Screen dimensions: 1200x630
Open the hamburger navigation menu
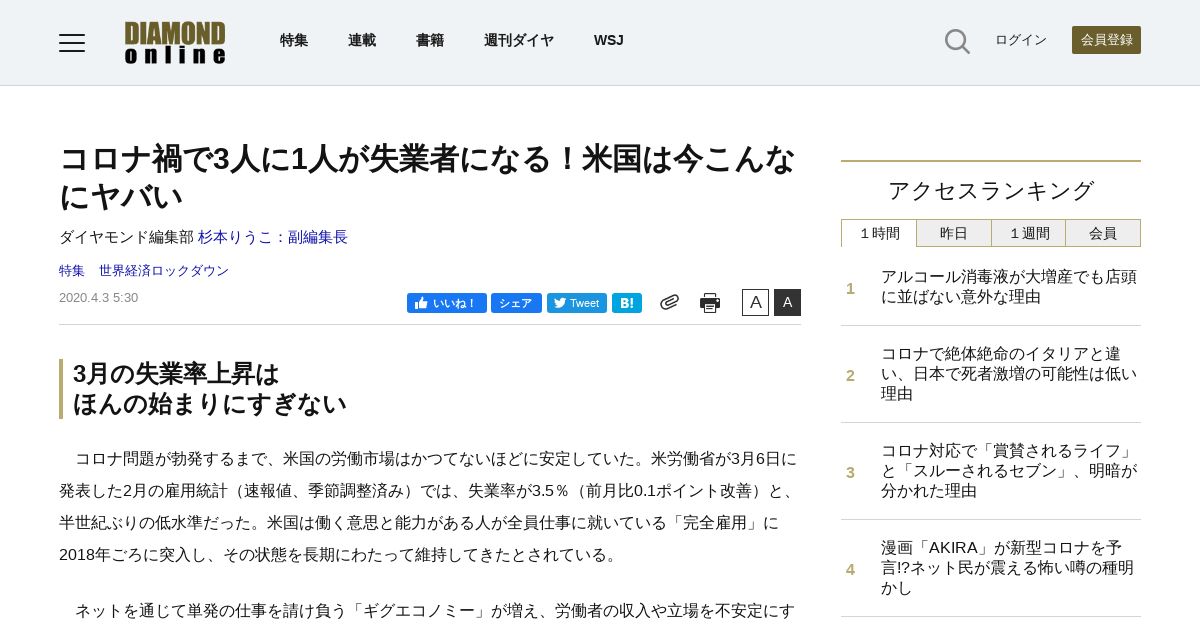point(72,42)
